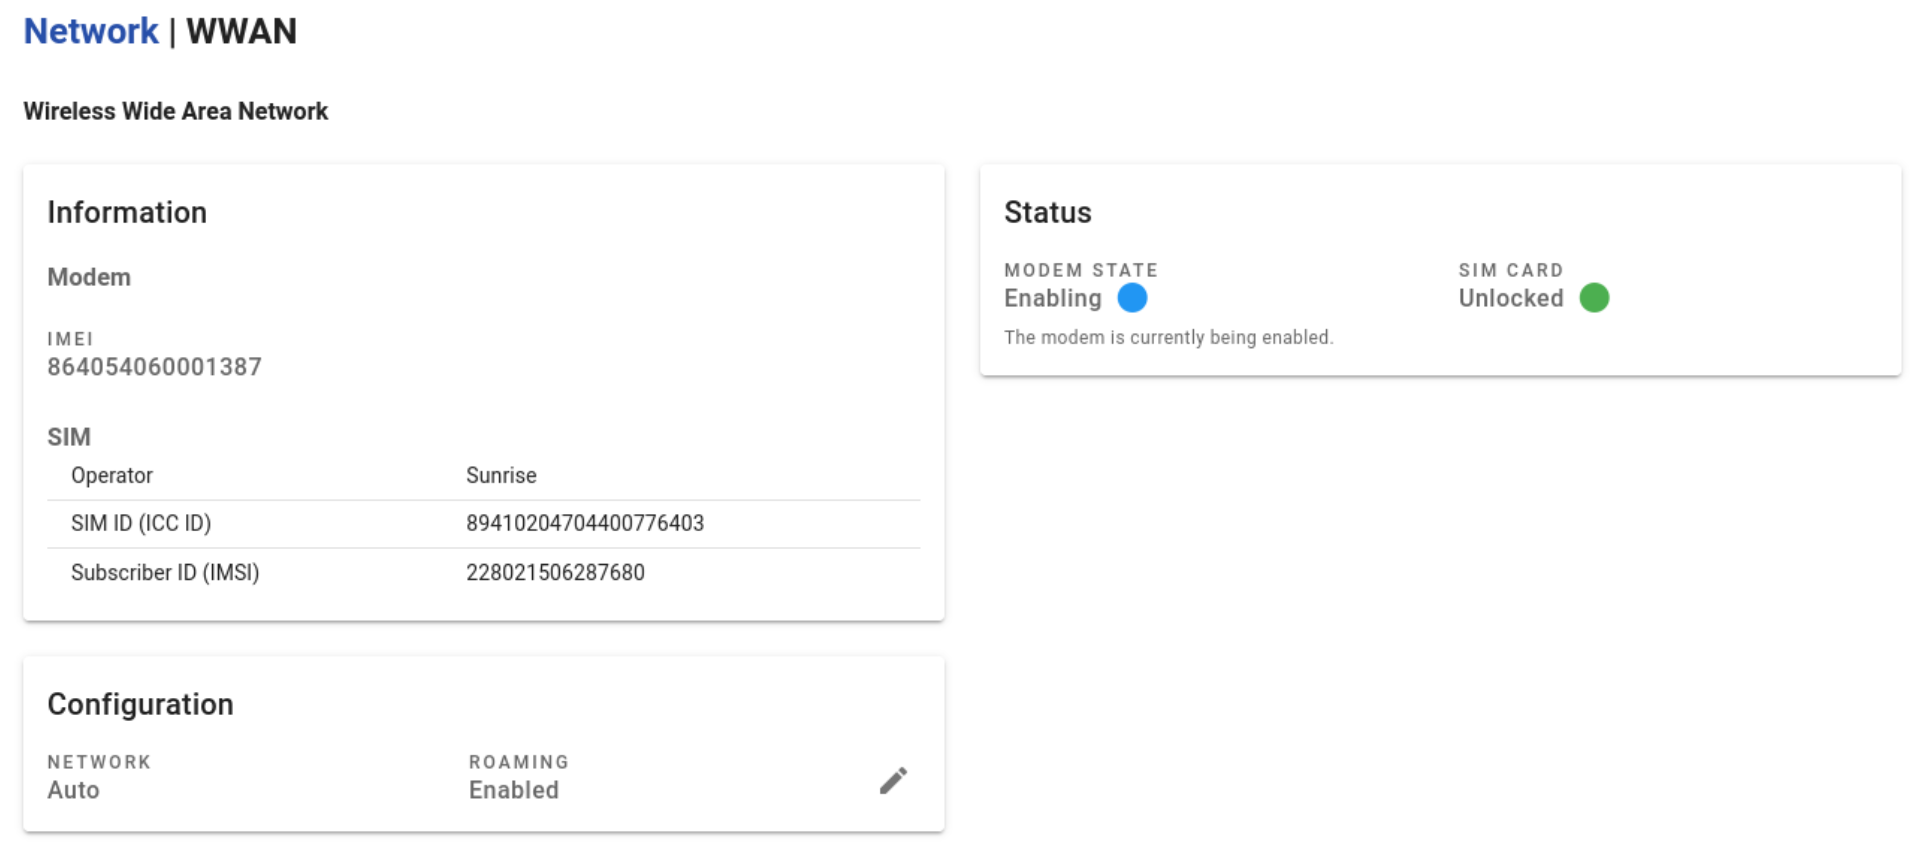Open the Network breadcrumb link

pyautogui.click(x=91, y=31)
